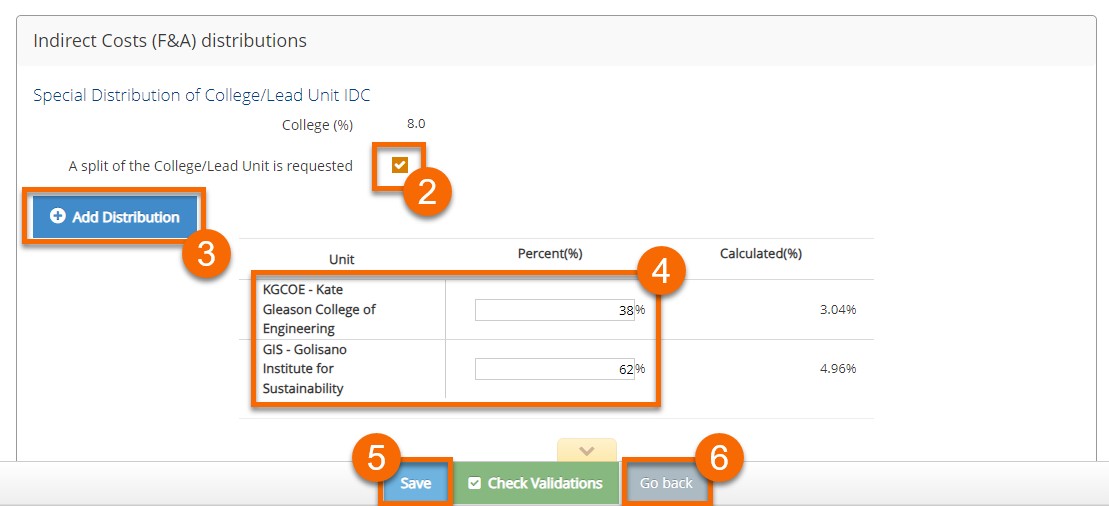Screen dimensions: 1109x506
Task: Click the orange step 4 badge
Action: point(660,271)
